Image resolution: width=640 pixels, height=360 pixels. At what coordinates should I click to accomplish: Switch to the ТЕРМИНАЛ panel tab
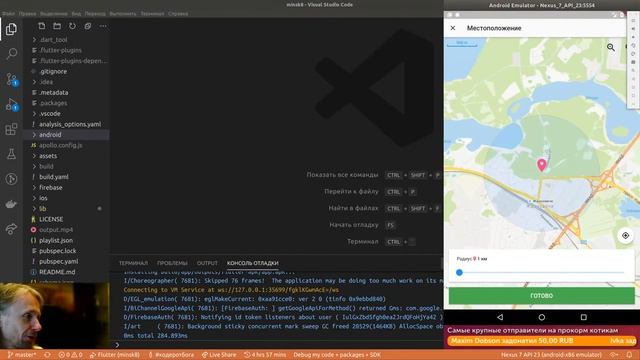point(133,263)
